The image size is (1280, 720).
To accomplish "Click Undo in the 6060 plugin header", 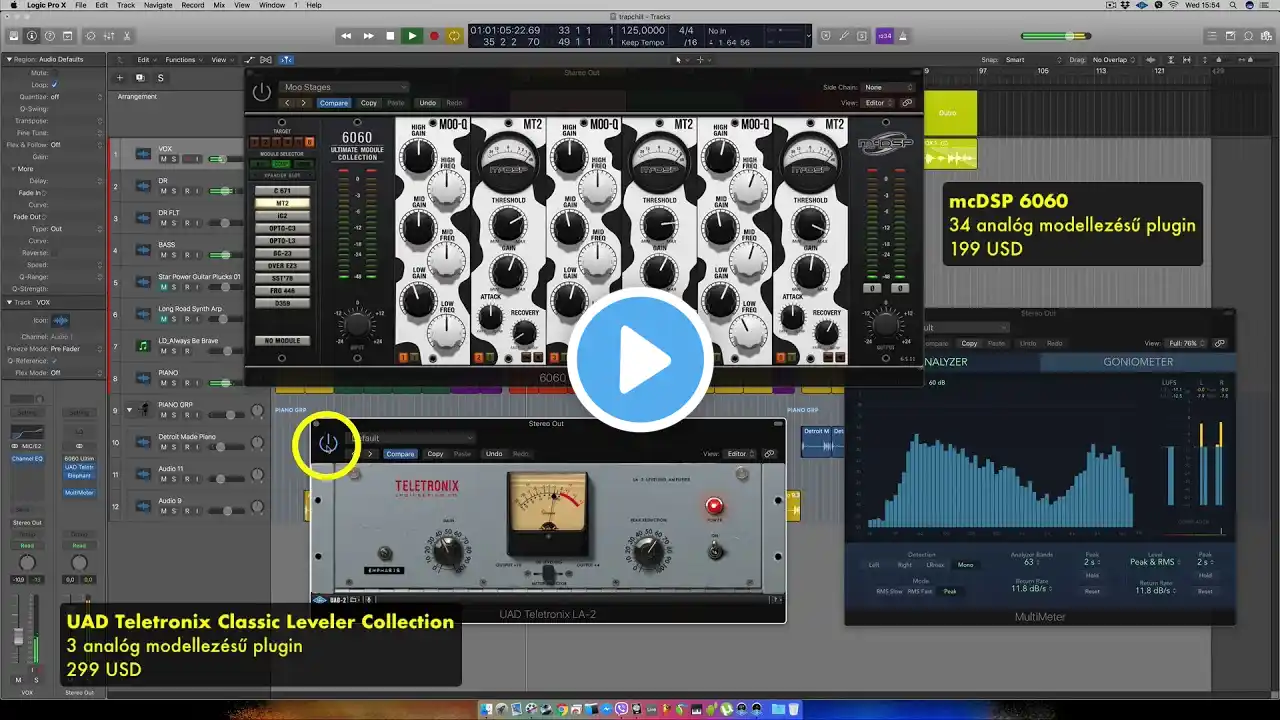I will pos(427,103).
